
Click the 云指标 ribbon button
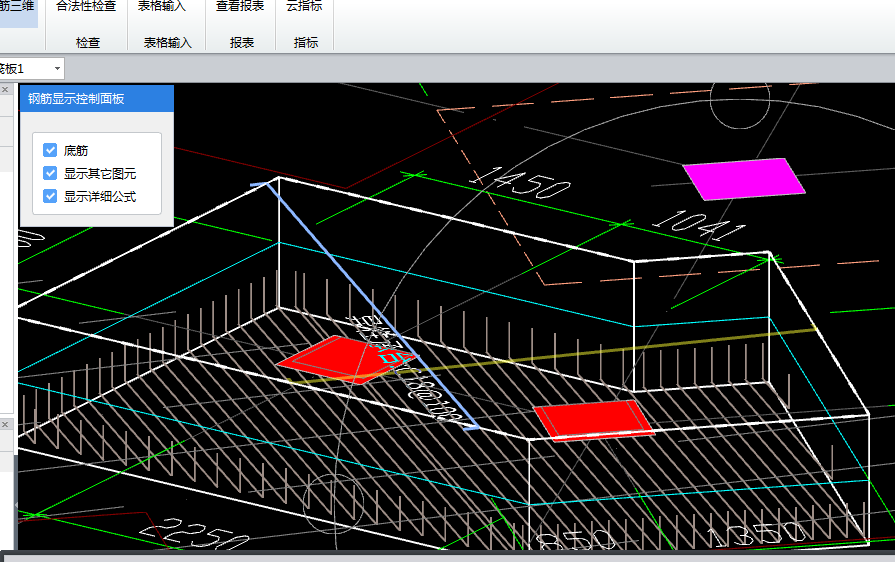[x=304, y=7]
